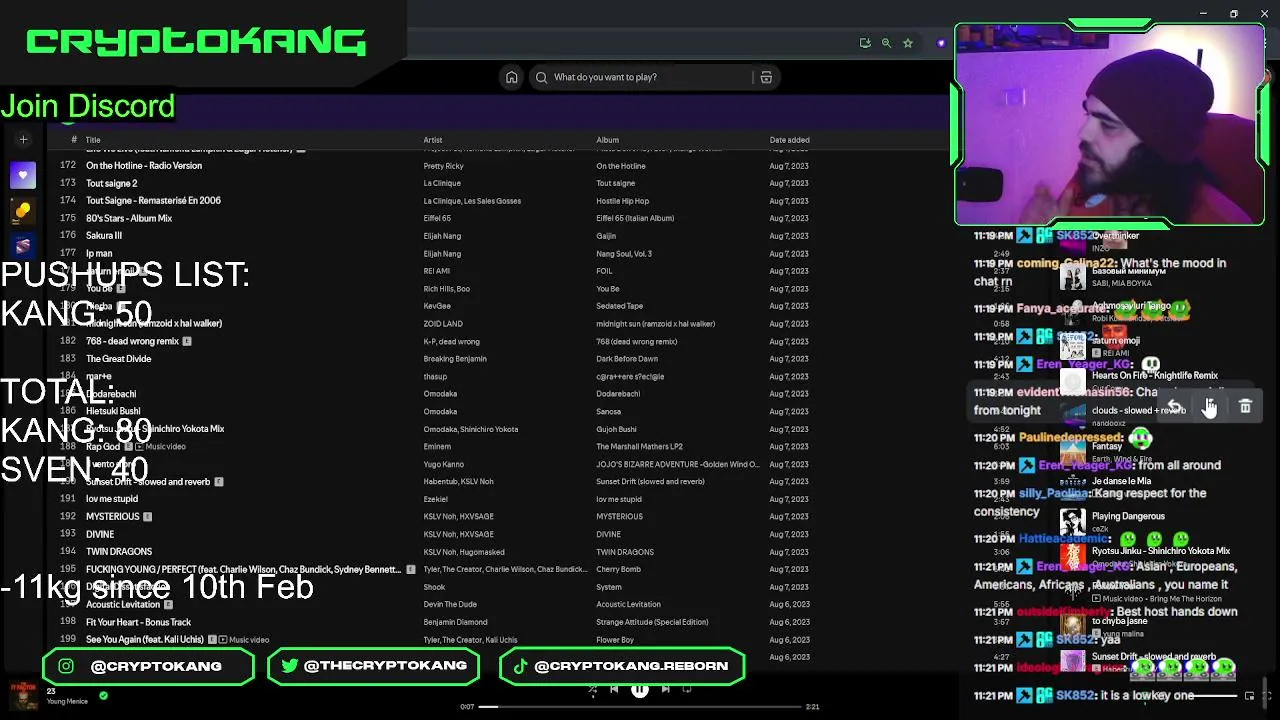Toggle the repeat mode button
Viewport: 1280px width, 720px height.
tap(687, 689)
